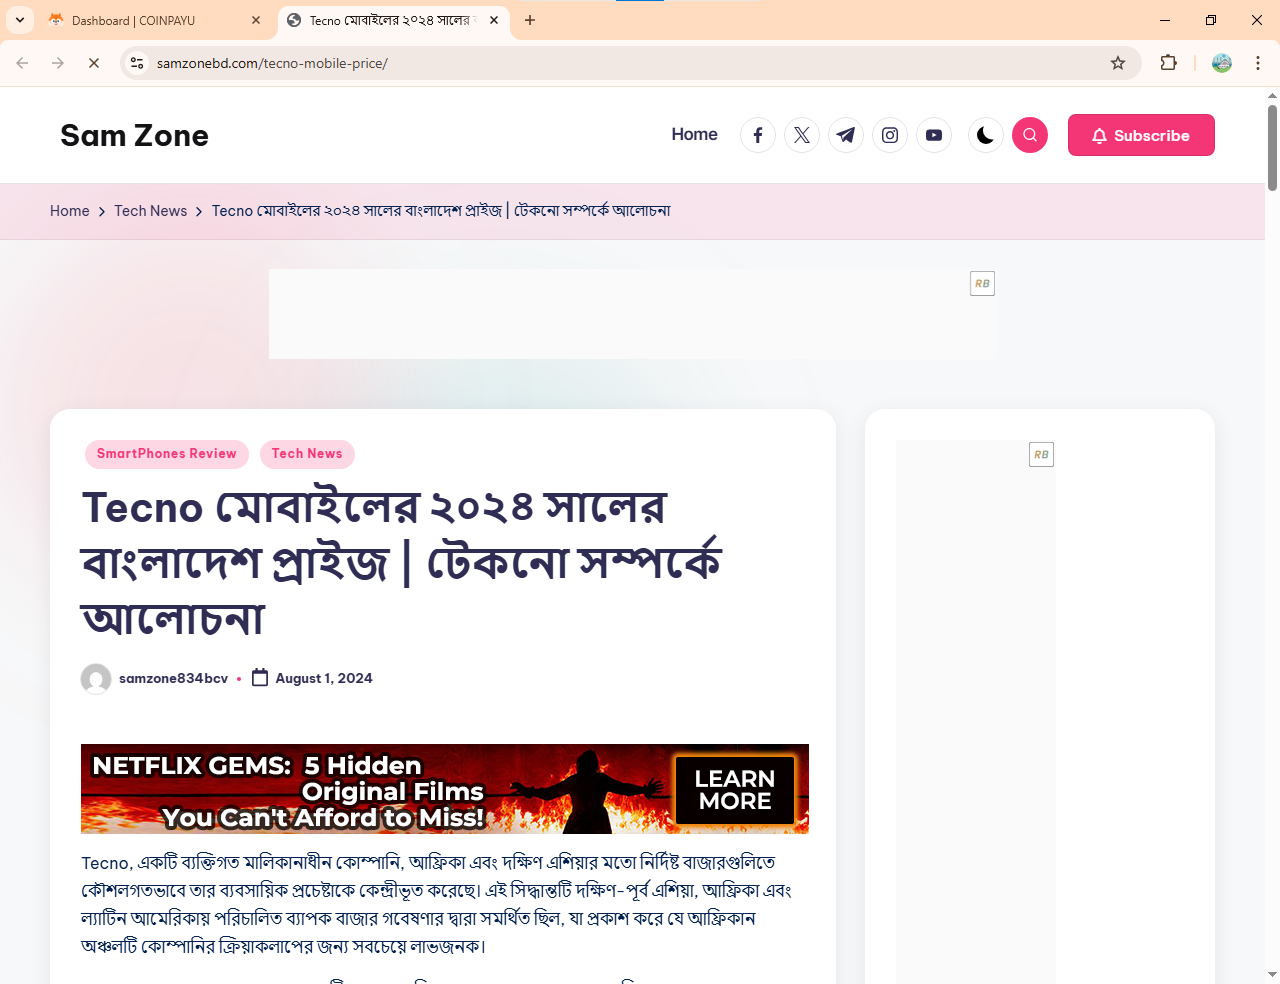
Task: Go to Home in the site navigation
Action: pyautogui.click(x=694, y=134)
